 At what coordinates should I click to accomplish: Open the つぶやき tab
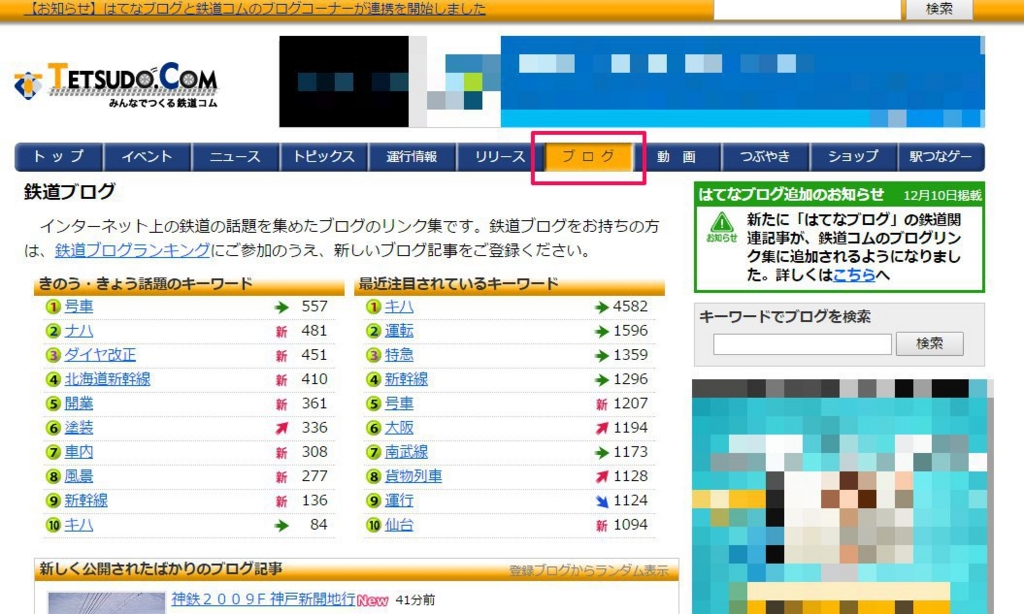tap(765, 157)
